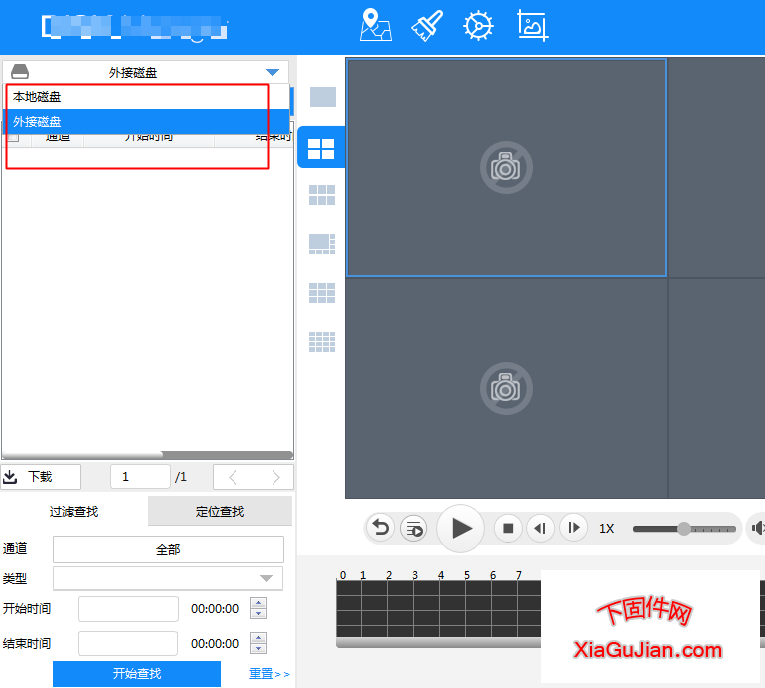
Task: Select the bottom-left video window
Action: pyautogui.click(x=506, y=388)
